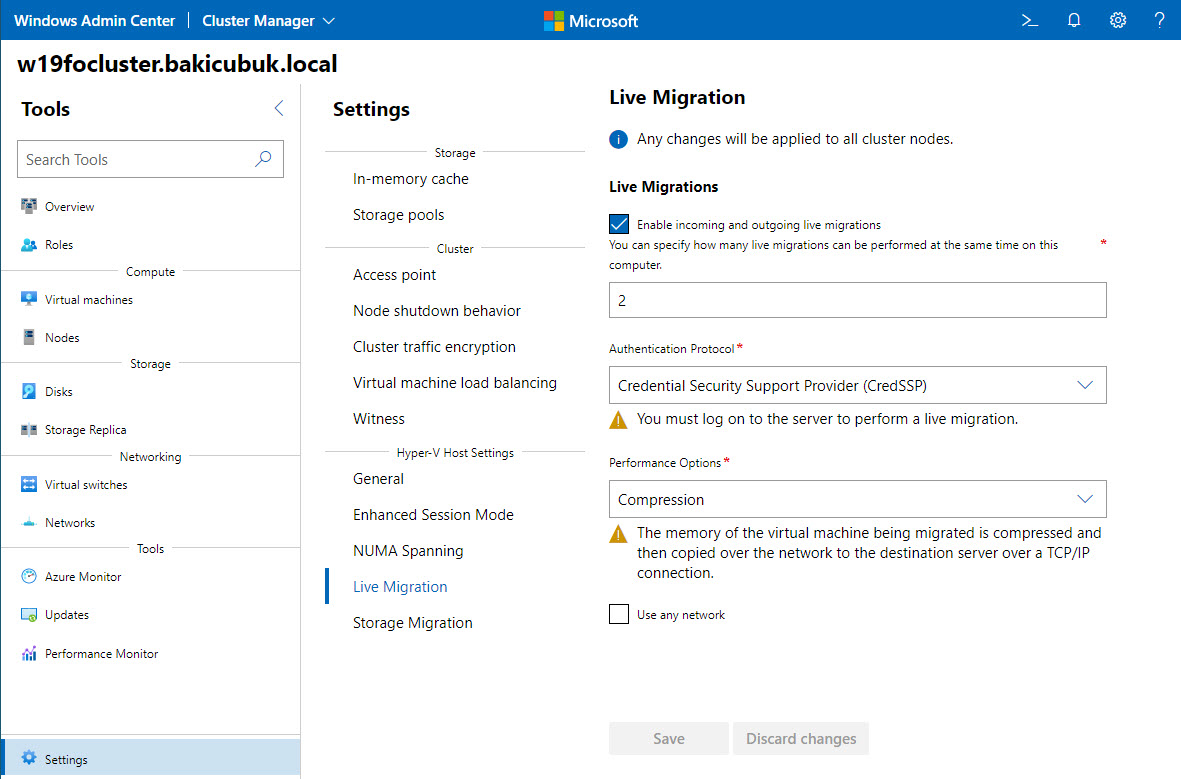Select Enhanced Session Mode settings
Screen dimensions: 1181x779
(x=433, y=515)
